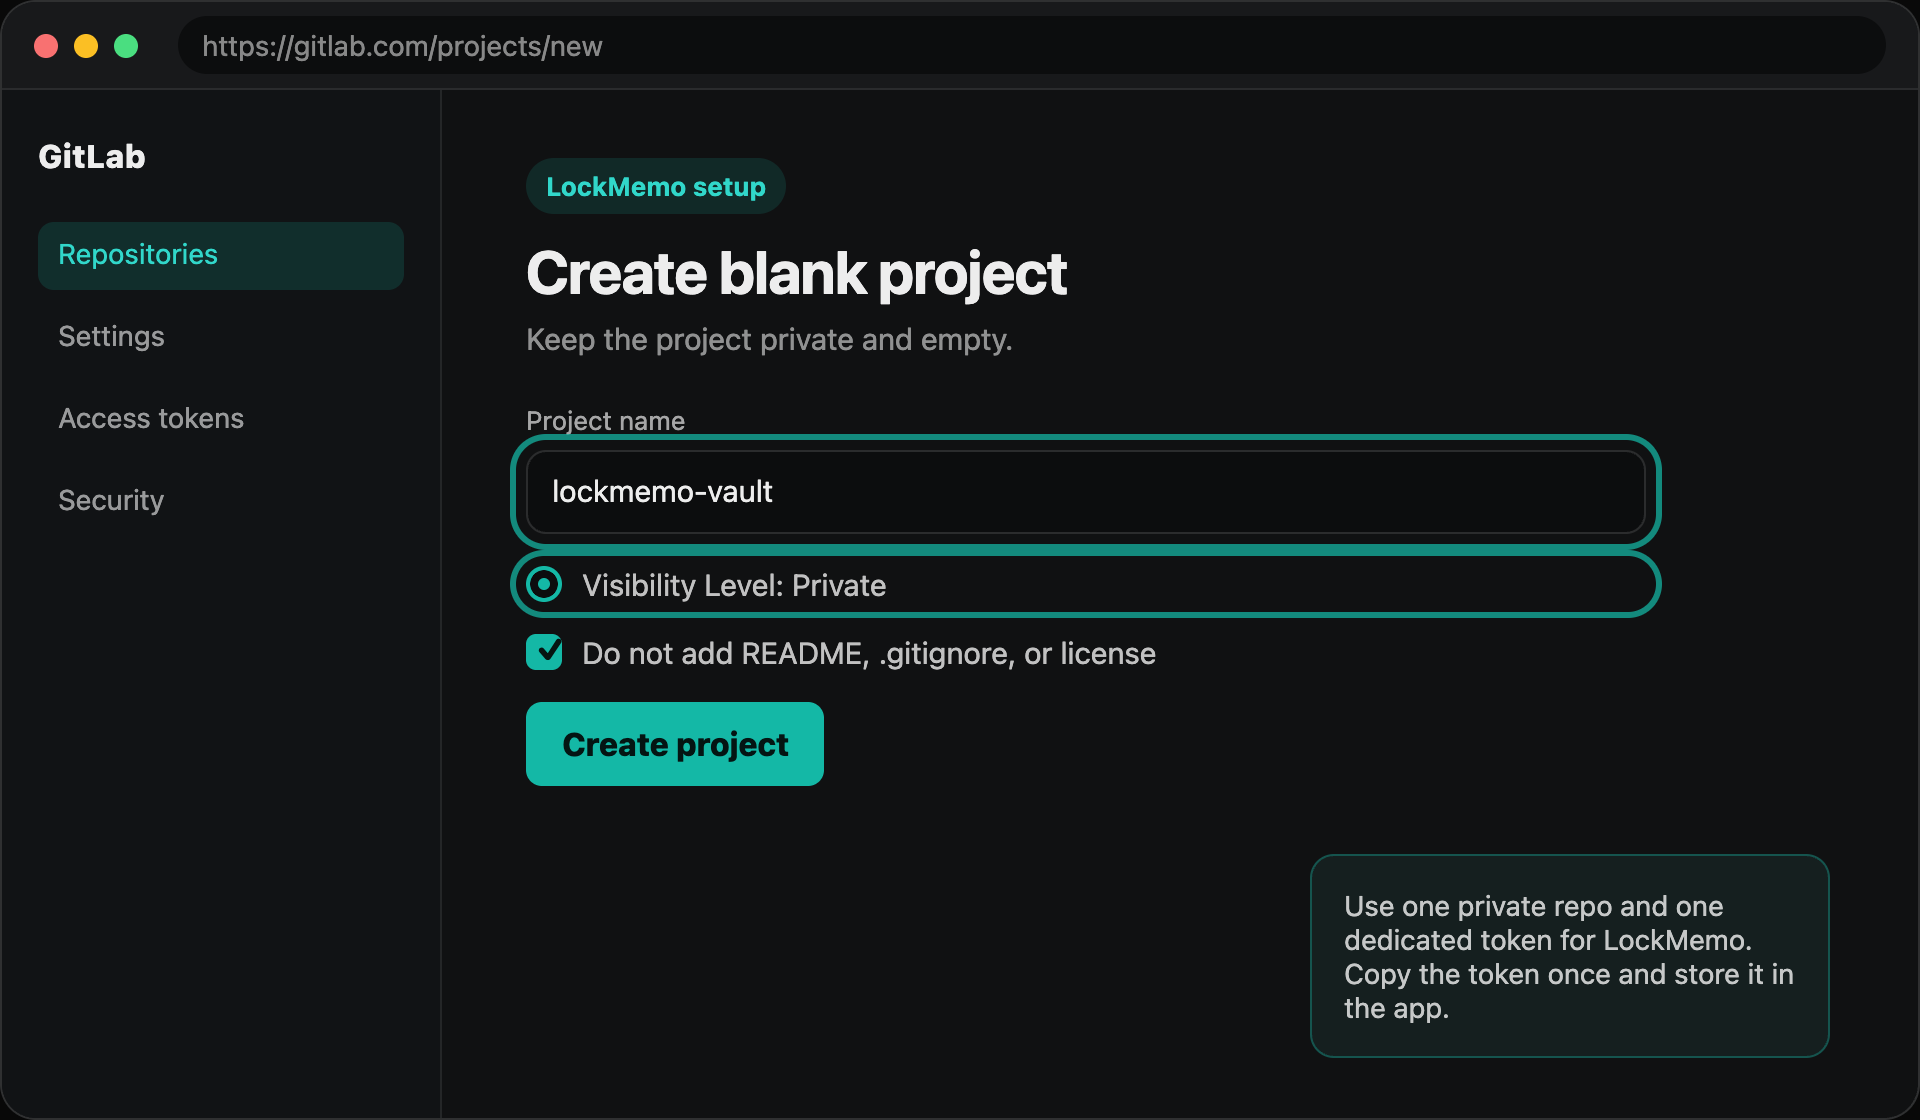The height and width of the screenshot is (1120, 1920).
Task: Click the browser URL address bar
Action: point(1032,46)
